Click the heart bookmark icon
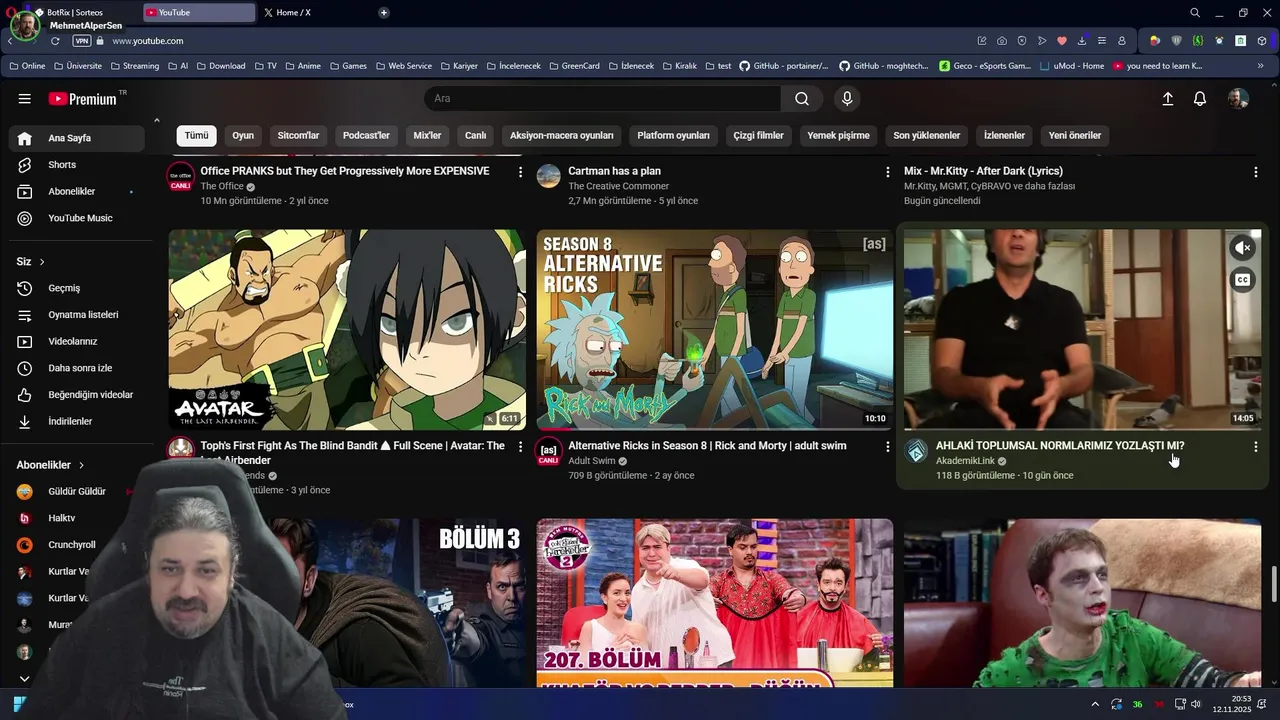This screenshot has height=720, width=1280. point(1062,41)
